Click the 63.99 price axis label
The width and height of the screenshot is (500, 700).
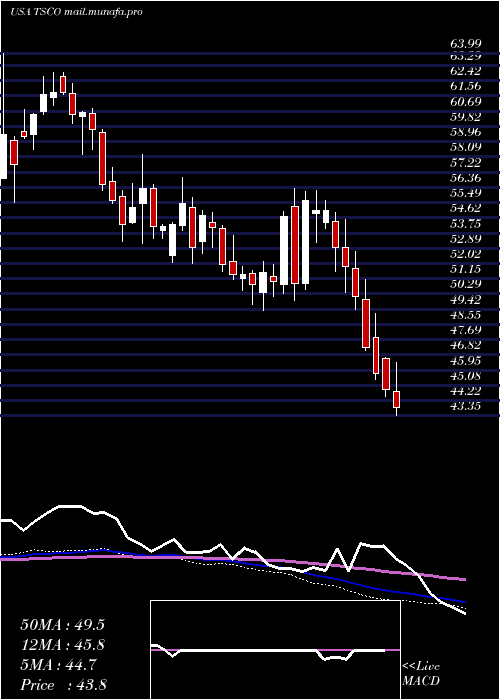[x=466, y=44]
